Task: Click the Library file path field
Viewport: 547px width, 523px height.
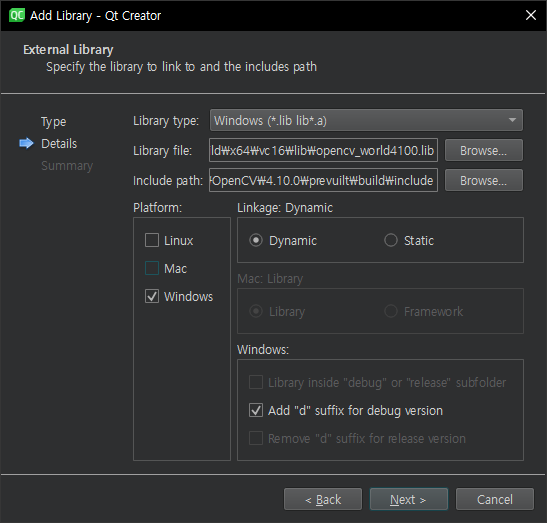Action: pyautogui.click(x=323, y=150)
